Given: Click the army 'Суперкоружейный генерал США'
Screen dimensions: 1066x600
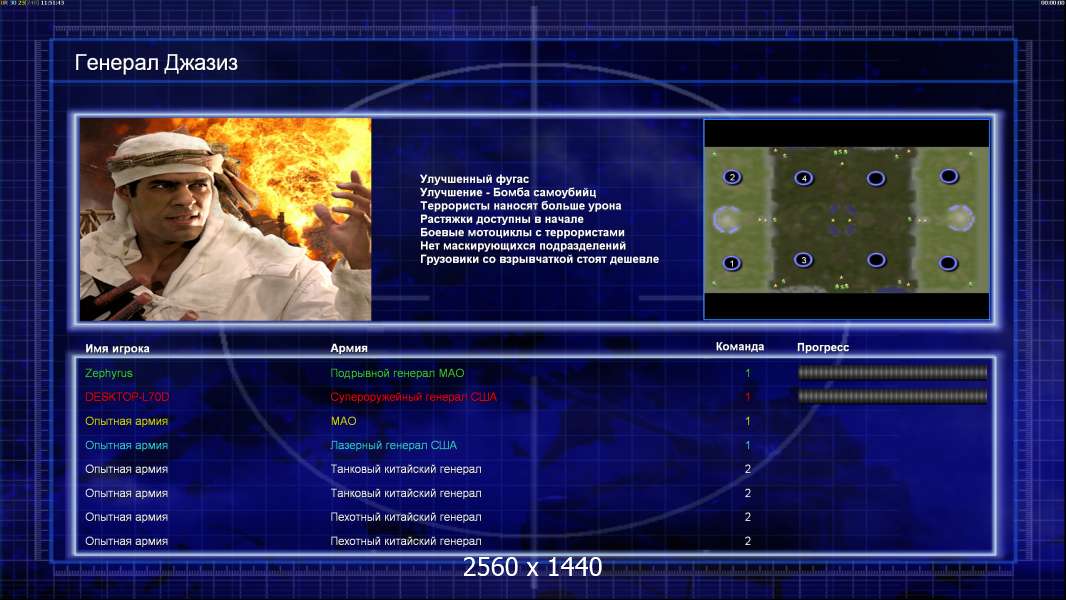Looking at the screenshot, I should pos(413,397).
